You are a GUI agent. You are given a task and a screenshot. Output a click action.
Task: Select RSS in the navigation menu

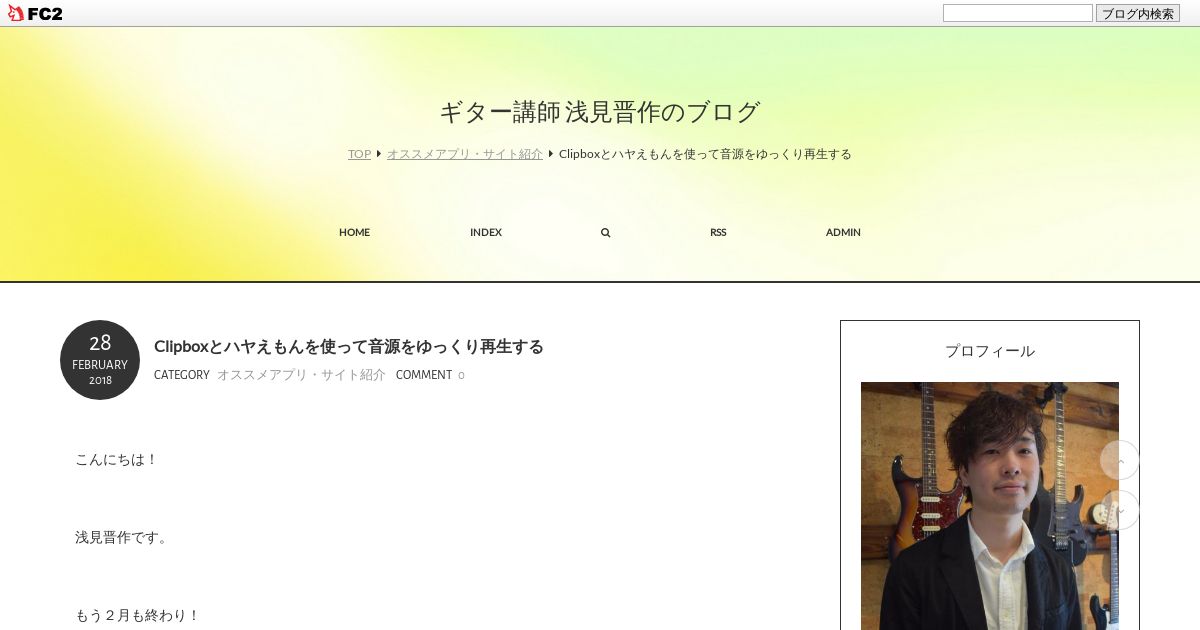click(x=718, y=232)
